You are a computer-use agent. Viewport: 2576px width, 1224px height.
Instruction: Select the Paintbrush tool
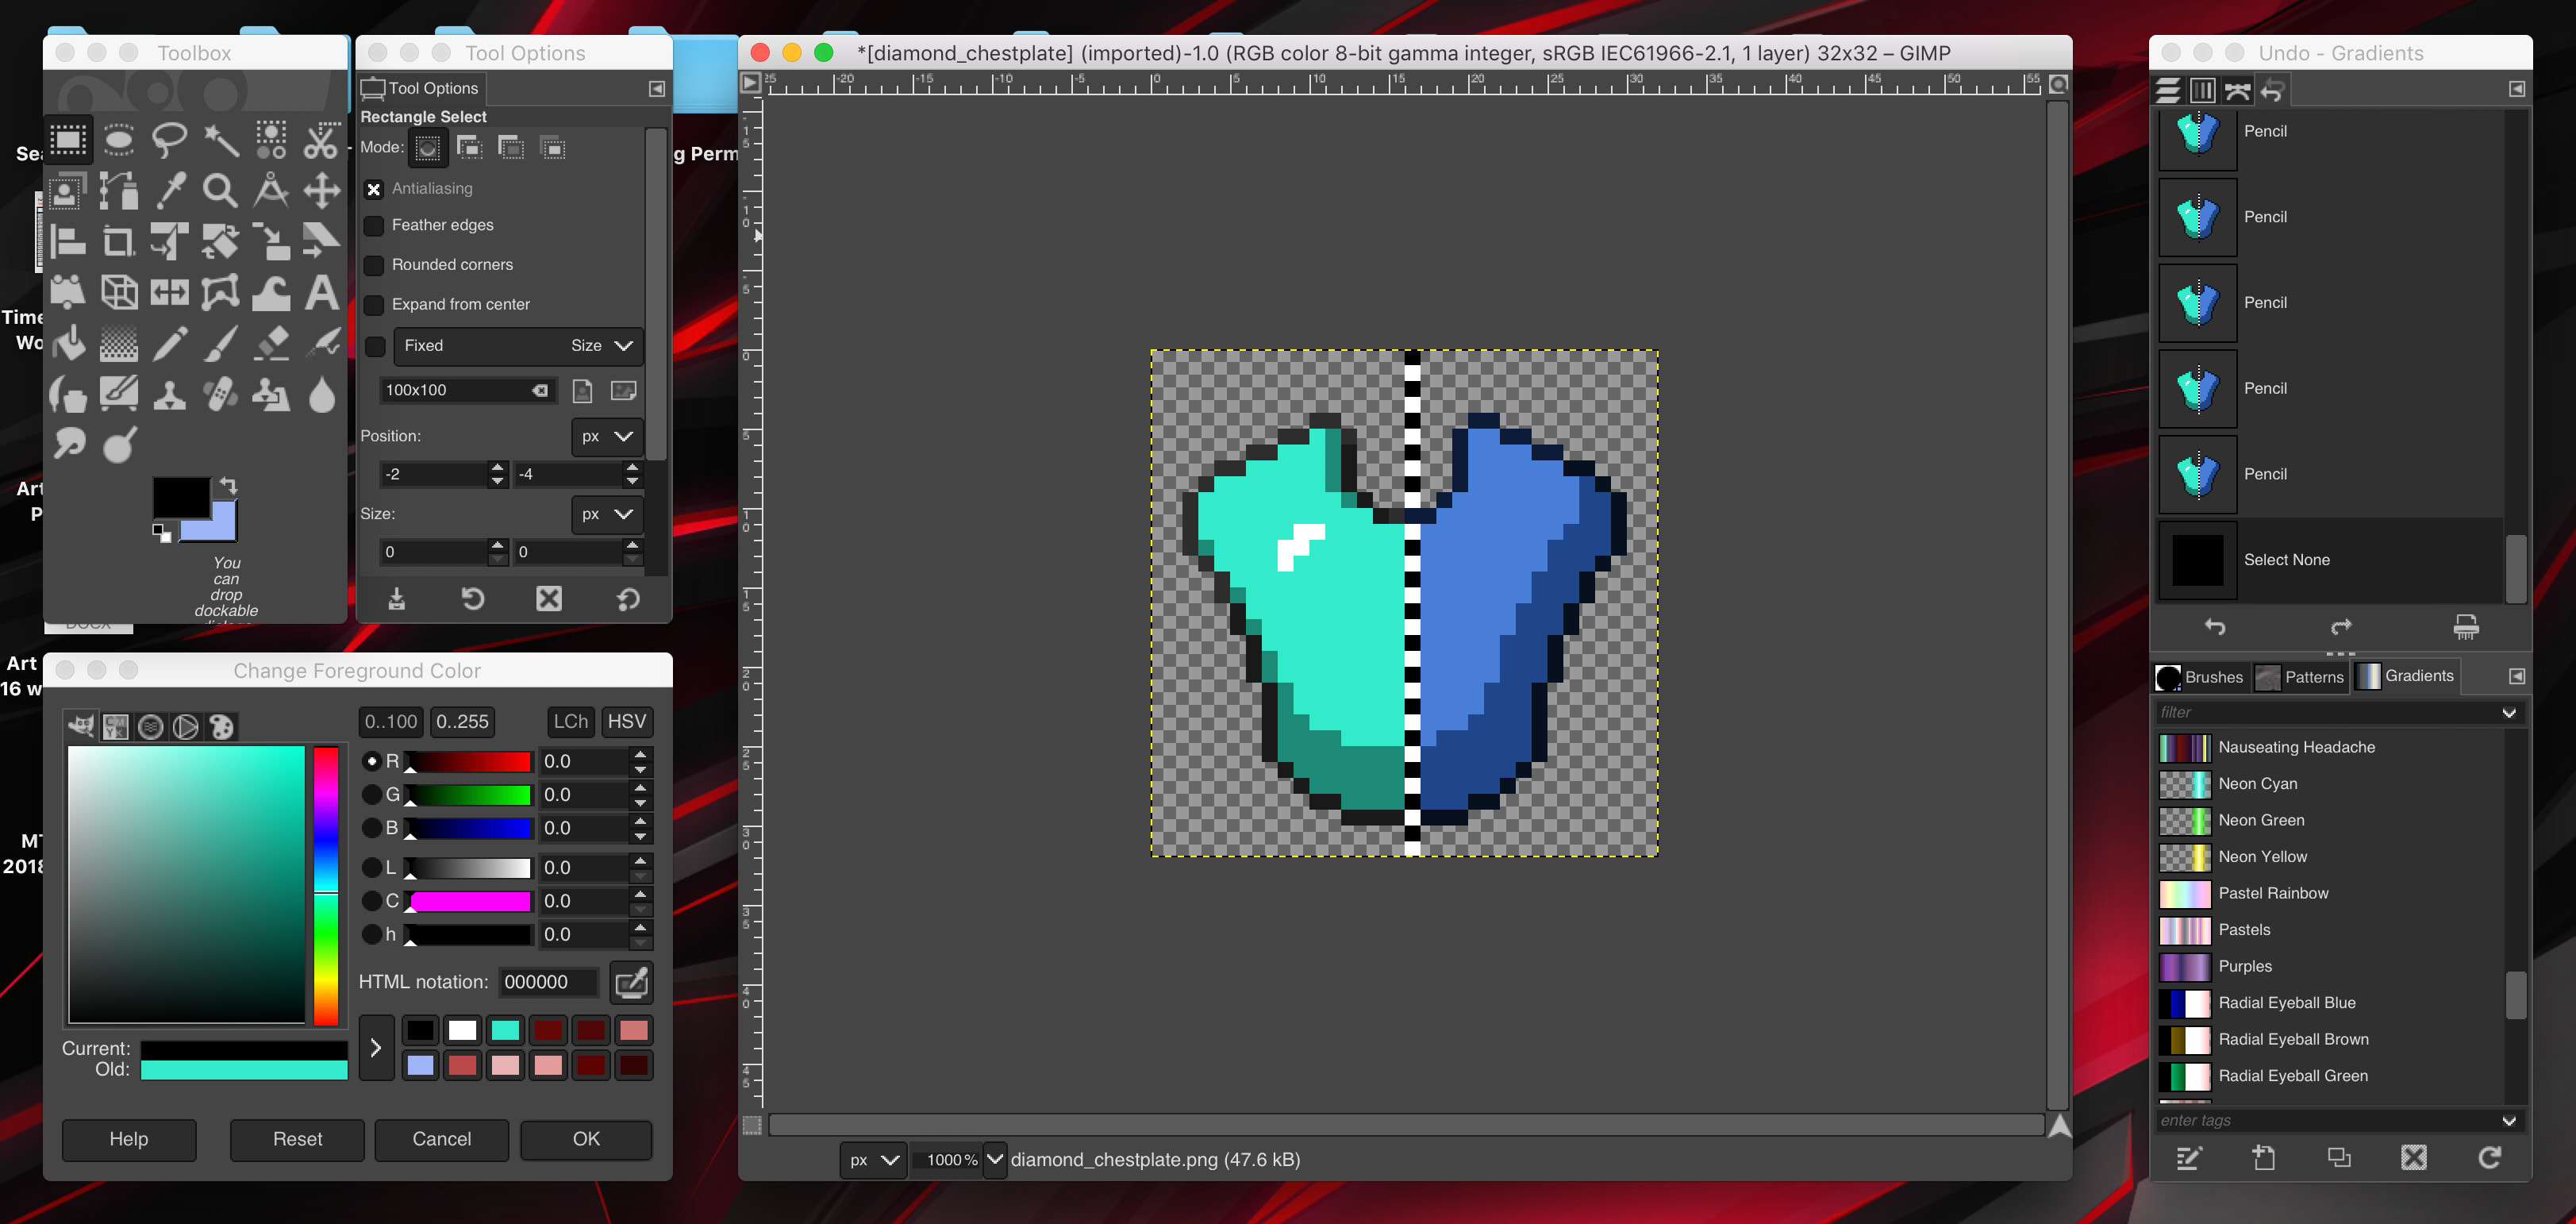coord(220,343)
